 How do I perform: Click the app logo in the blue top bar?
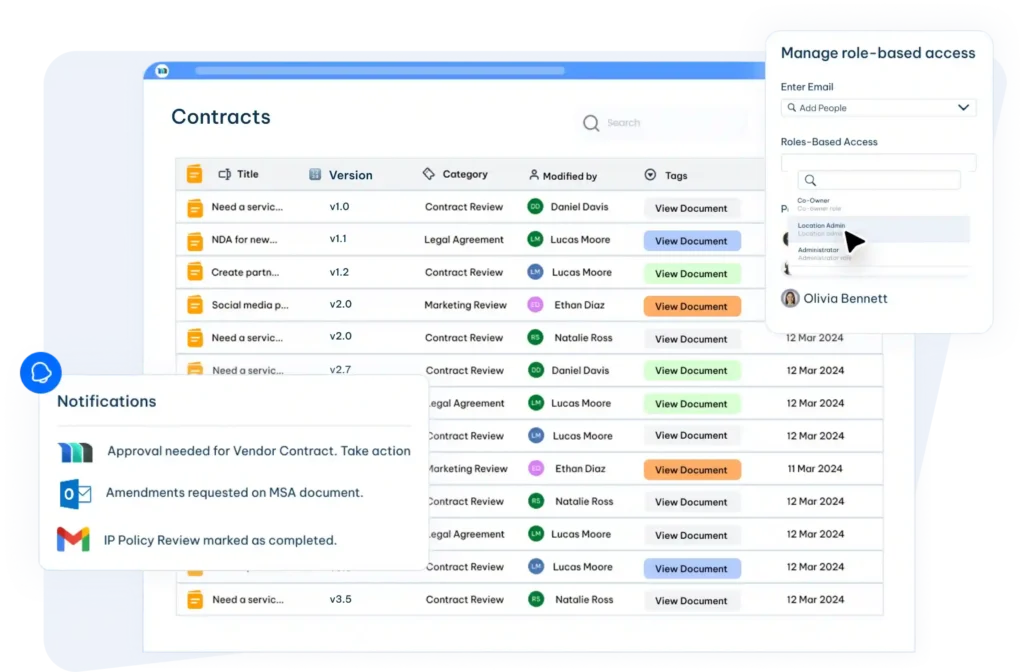[162, 71]
